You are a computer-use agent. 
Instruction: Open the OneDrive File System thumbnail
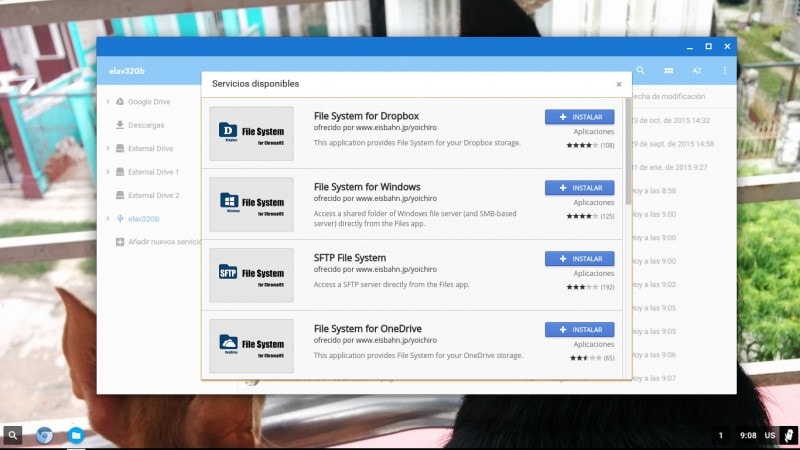coord(251,346)
